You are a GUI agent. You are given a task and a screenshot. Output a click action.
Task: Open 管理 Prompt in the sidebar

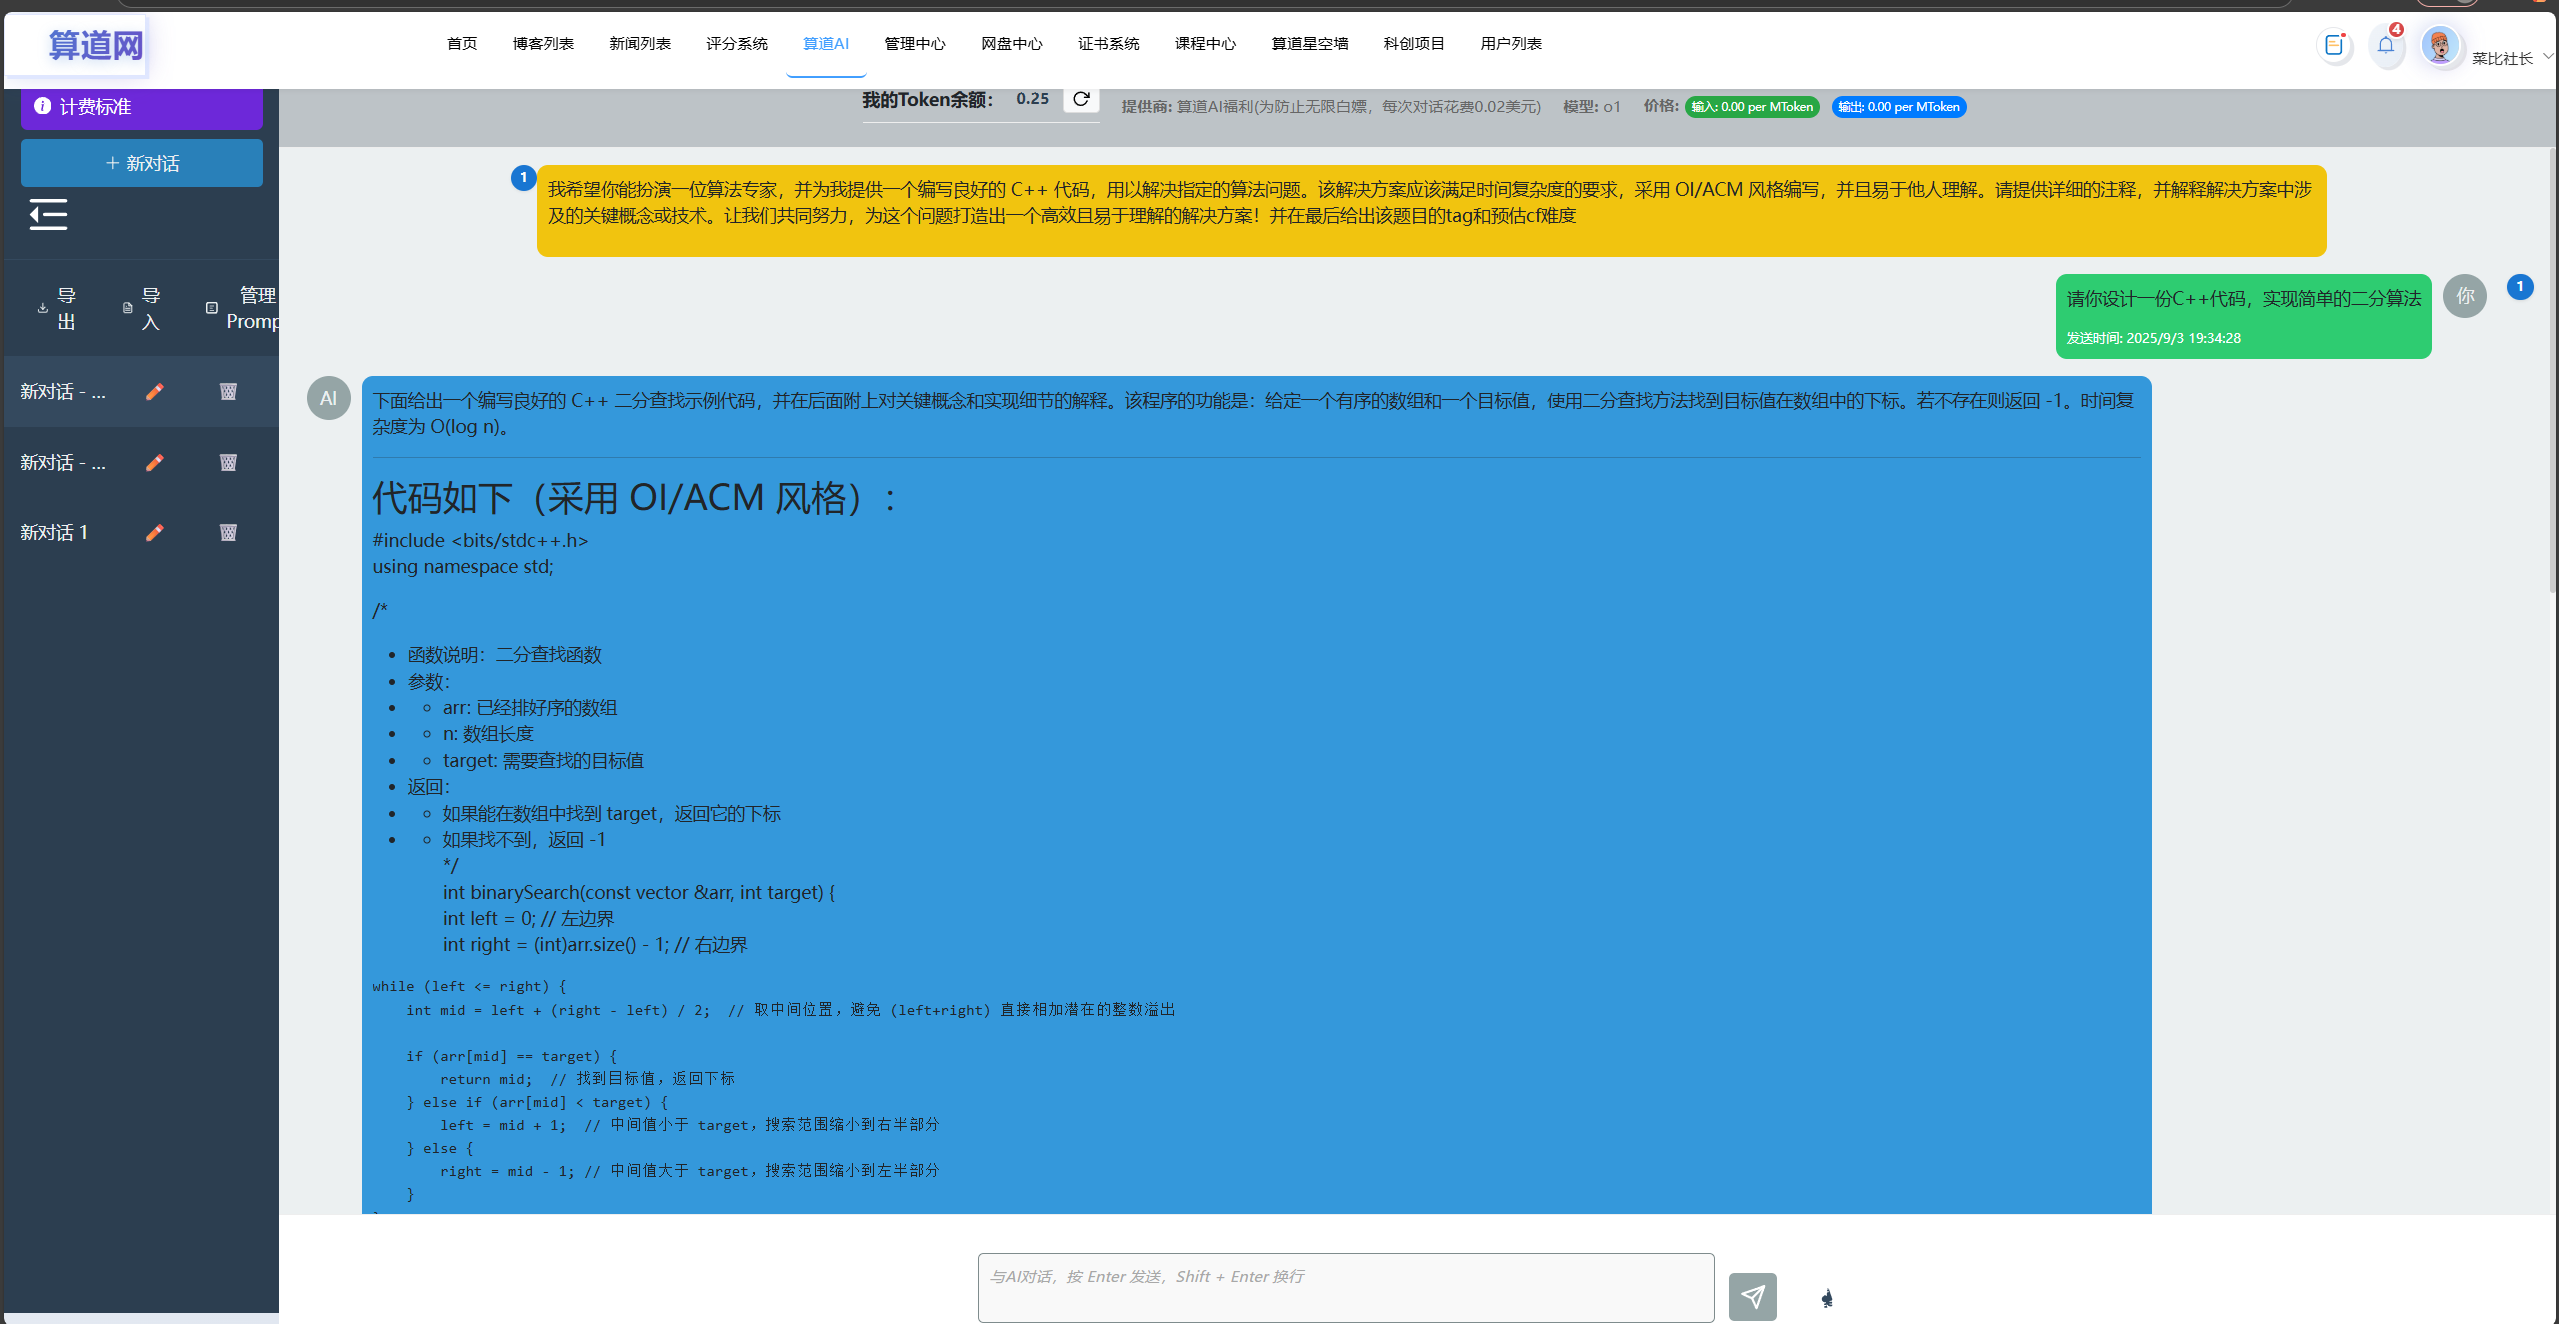[x=242, y=309]
